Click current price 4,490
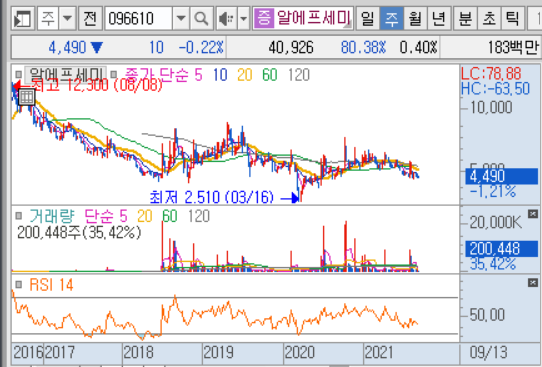Viewport: 542px width, 367px height. (x=67, y=47)
